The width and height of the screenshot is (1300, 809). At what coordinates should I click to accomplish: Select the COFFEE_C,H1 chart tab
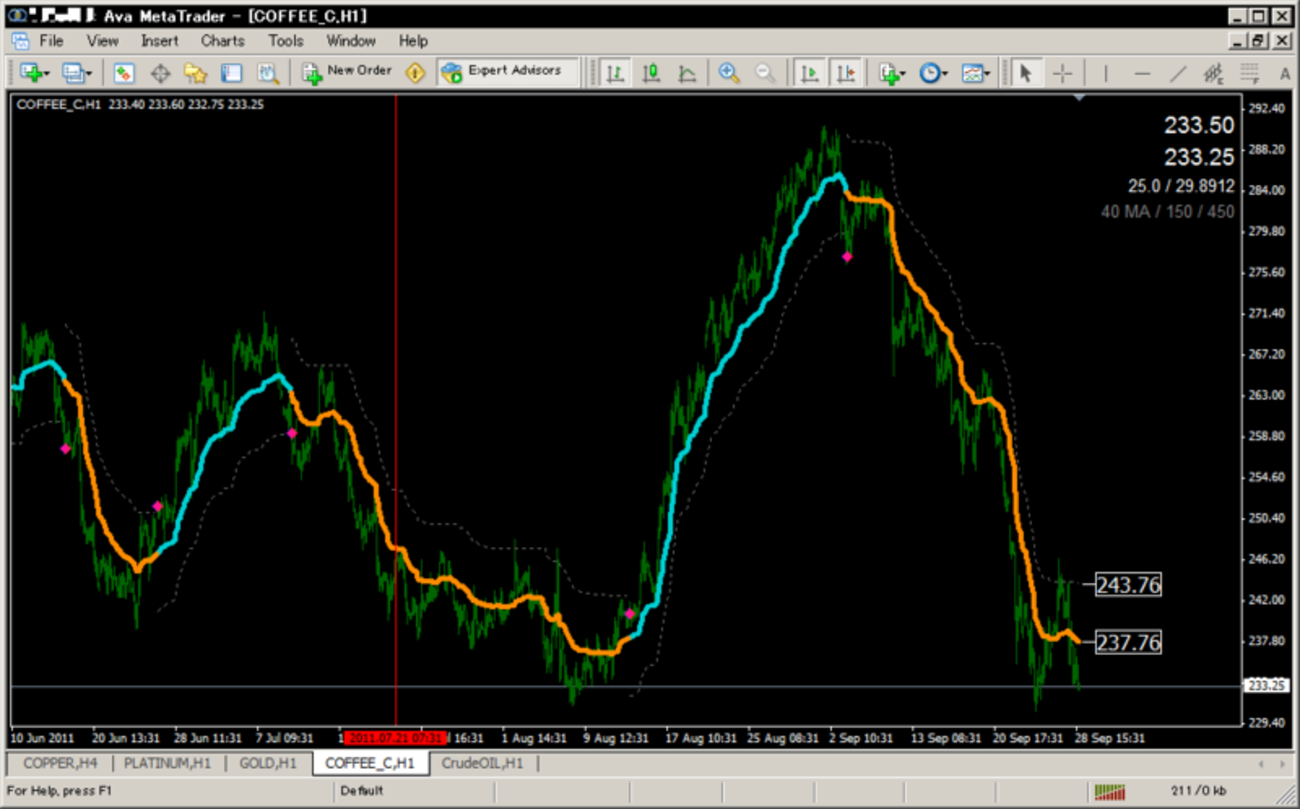point(370,763)
